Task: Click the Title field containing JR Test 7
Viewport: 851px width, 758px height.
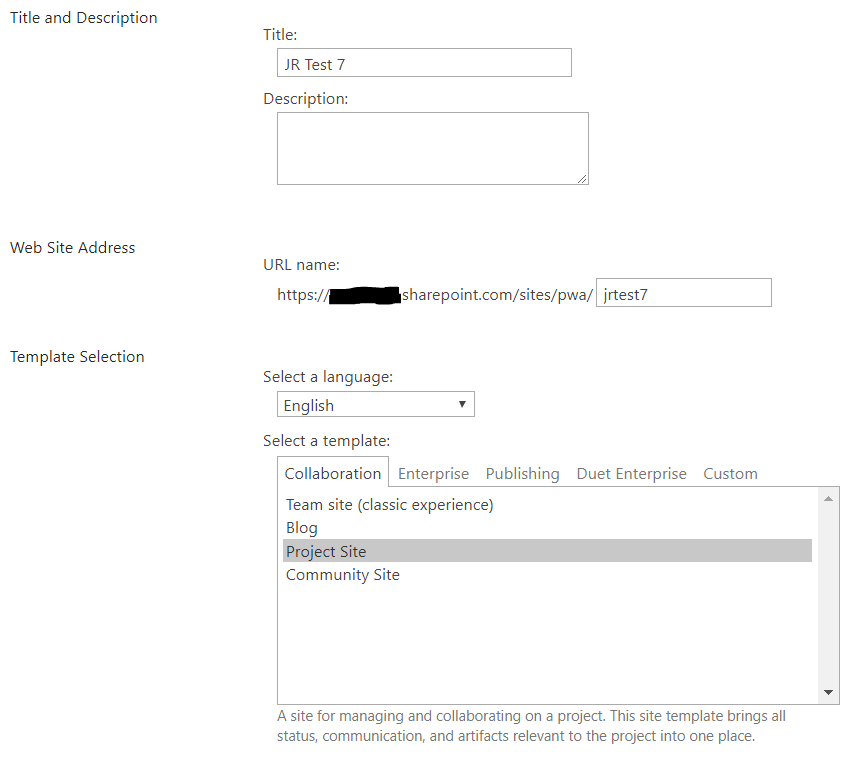Action: pos(424,63)
